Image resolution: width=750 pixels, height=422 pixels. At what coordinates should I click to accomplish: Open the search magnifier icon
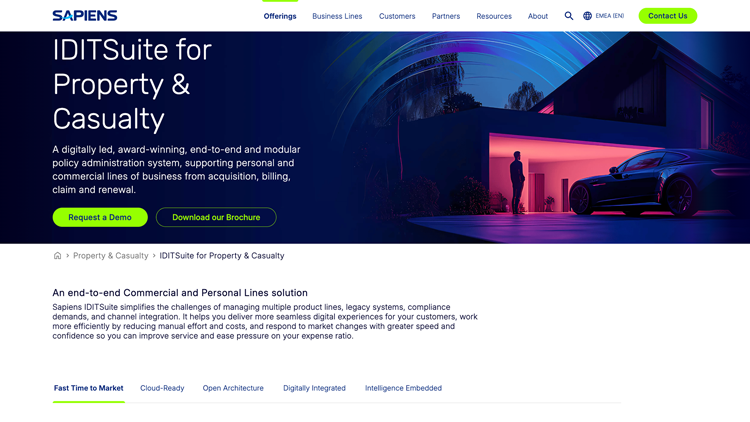(568, 16)
